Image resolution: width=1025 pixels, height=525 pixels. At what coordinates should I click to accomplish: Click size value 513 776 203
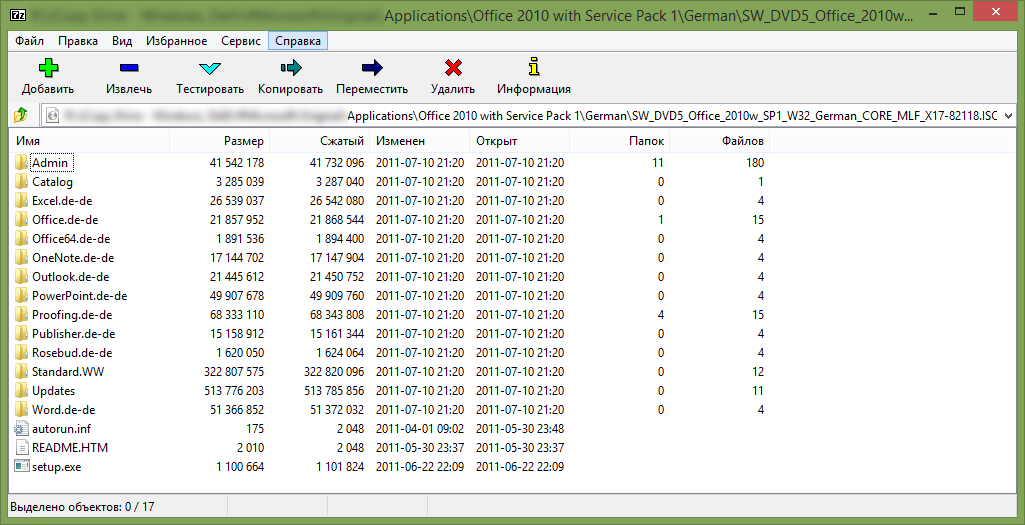[234, 391]
